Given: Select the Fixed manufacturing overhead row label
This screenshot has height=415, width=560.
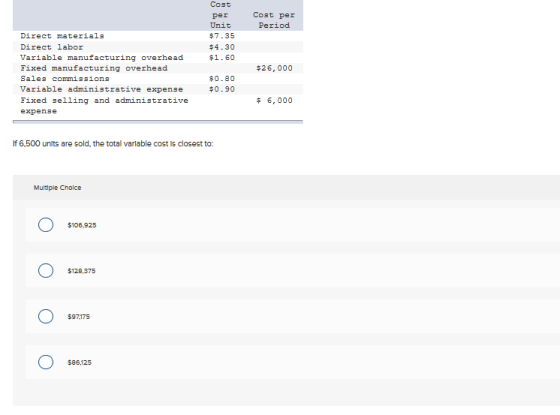Looking at the screenshot, I should coord(94,68).
